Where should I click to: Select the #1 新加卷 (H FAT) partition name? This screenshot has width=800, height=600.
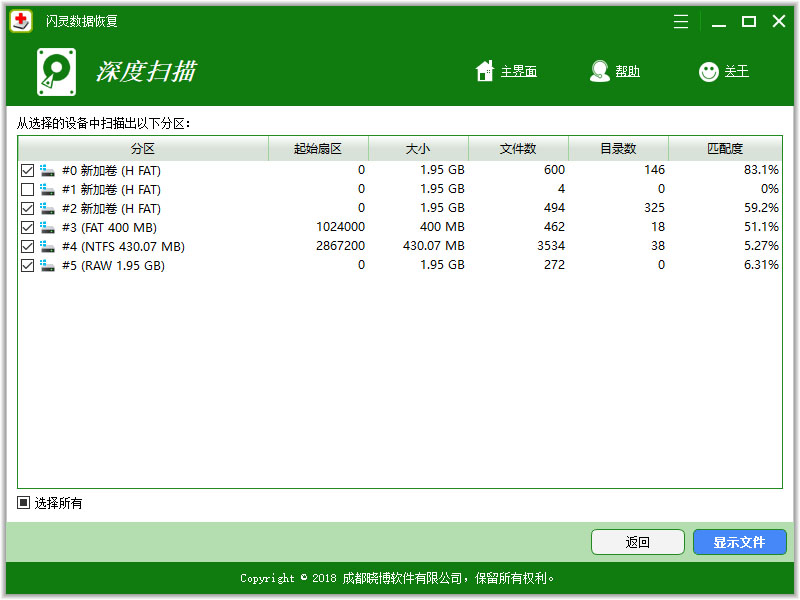(111, 189)
